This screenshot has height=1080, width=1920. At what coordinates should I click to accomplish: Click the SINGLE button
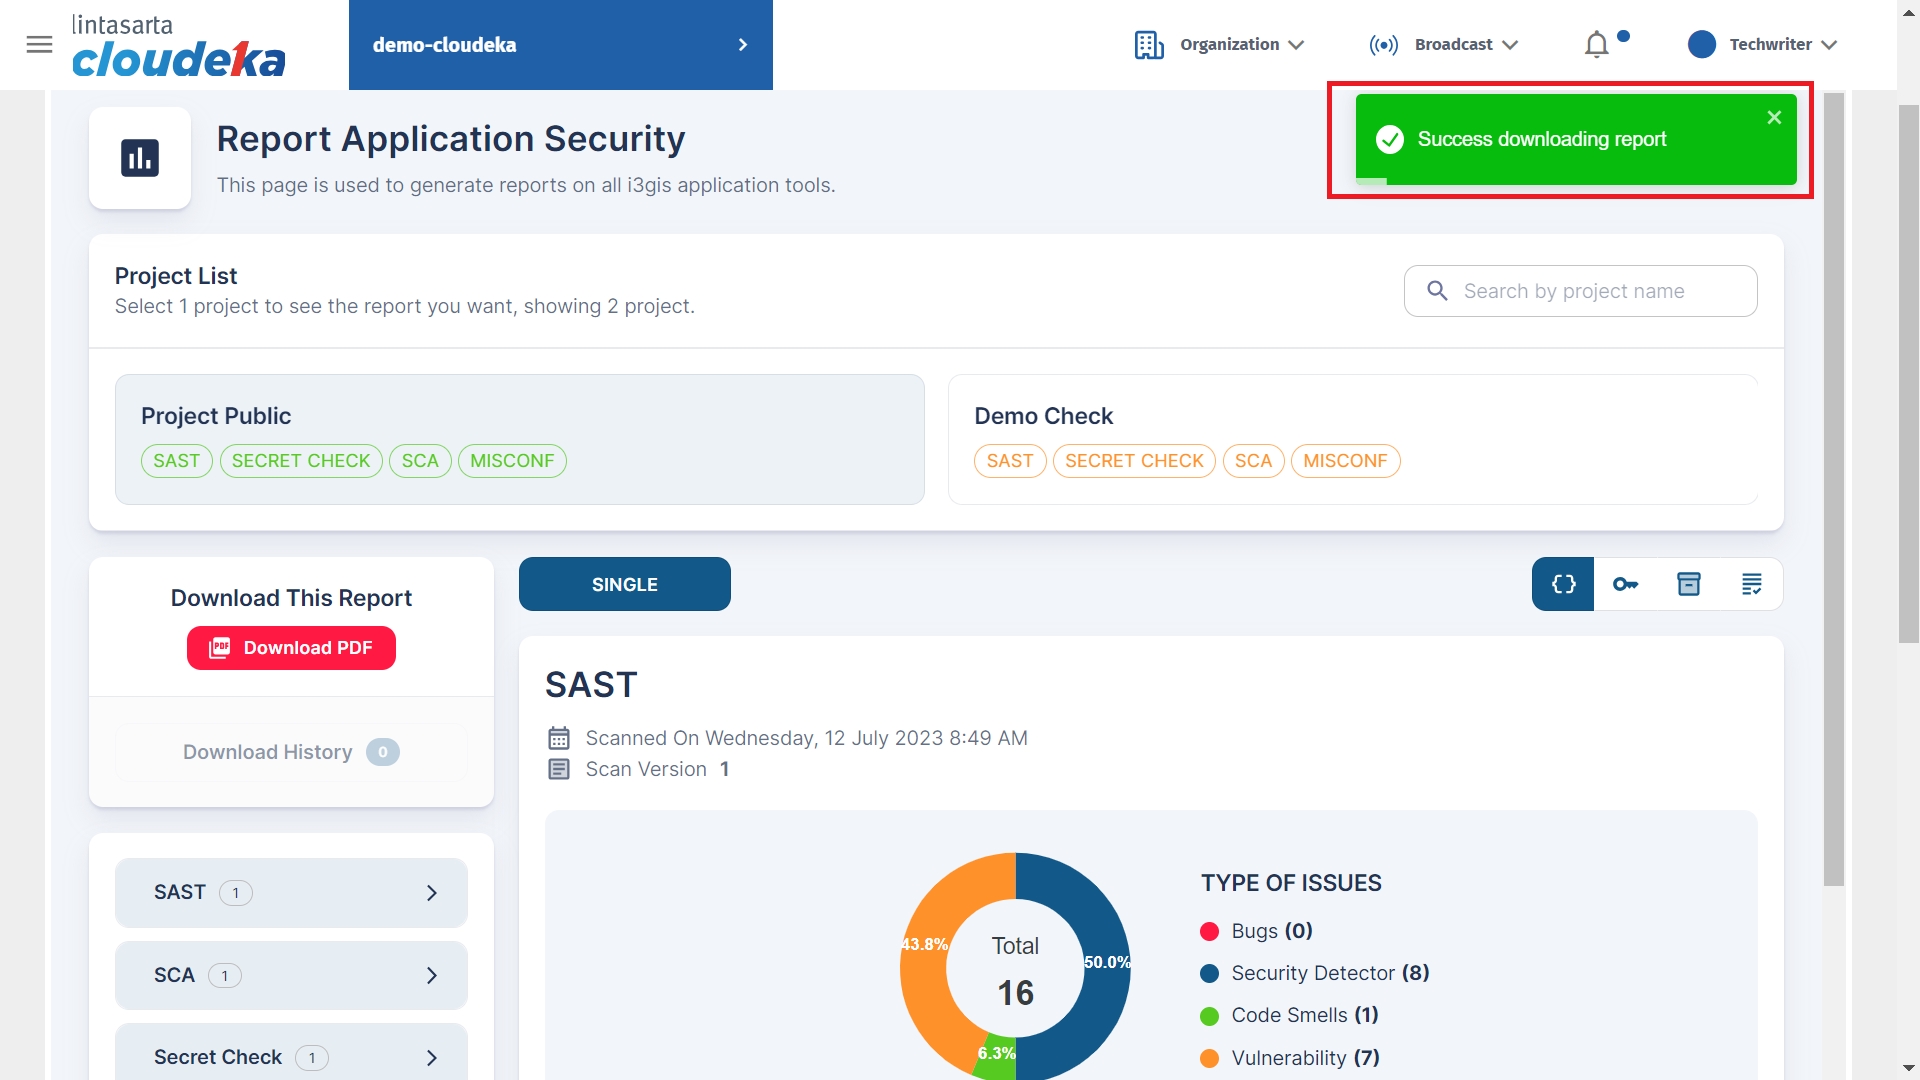(624, 585)
